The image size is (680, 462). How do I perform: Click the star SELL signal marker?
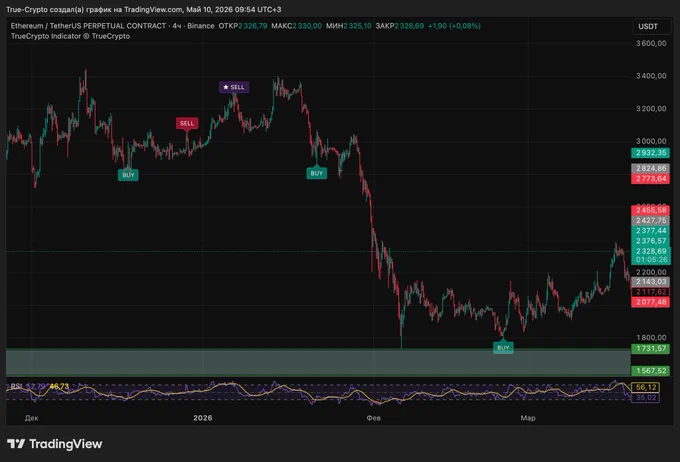coord(234,87)
